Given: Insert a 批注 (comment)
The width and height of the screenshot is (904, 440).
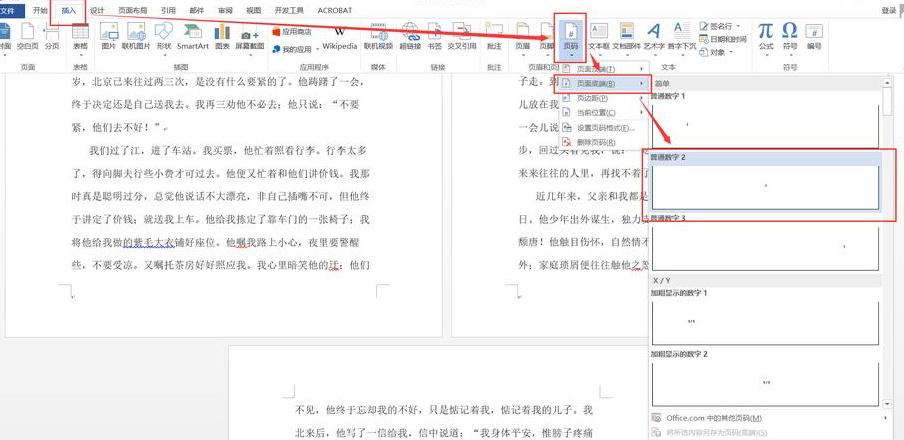Looking at the screenshot, I should 494,37.
